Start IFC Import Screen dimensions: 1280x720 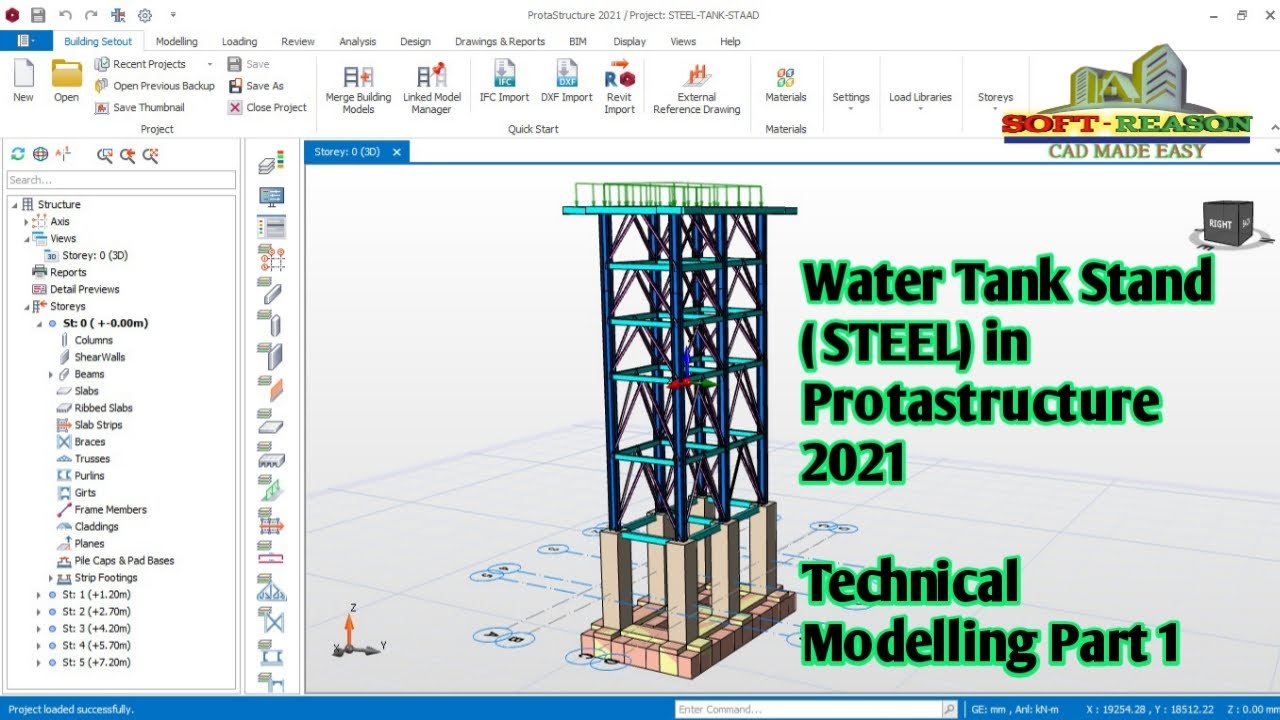tap(505, 82)
